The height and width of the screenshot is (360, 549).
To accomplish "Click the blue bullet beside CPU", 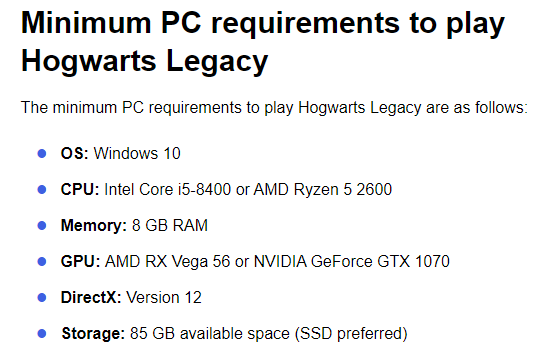I will (x=42, y=189).
